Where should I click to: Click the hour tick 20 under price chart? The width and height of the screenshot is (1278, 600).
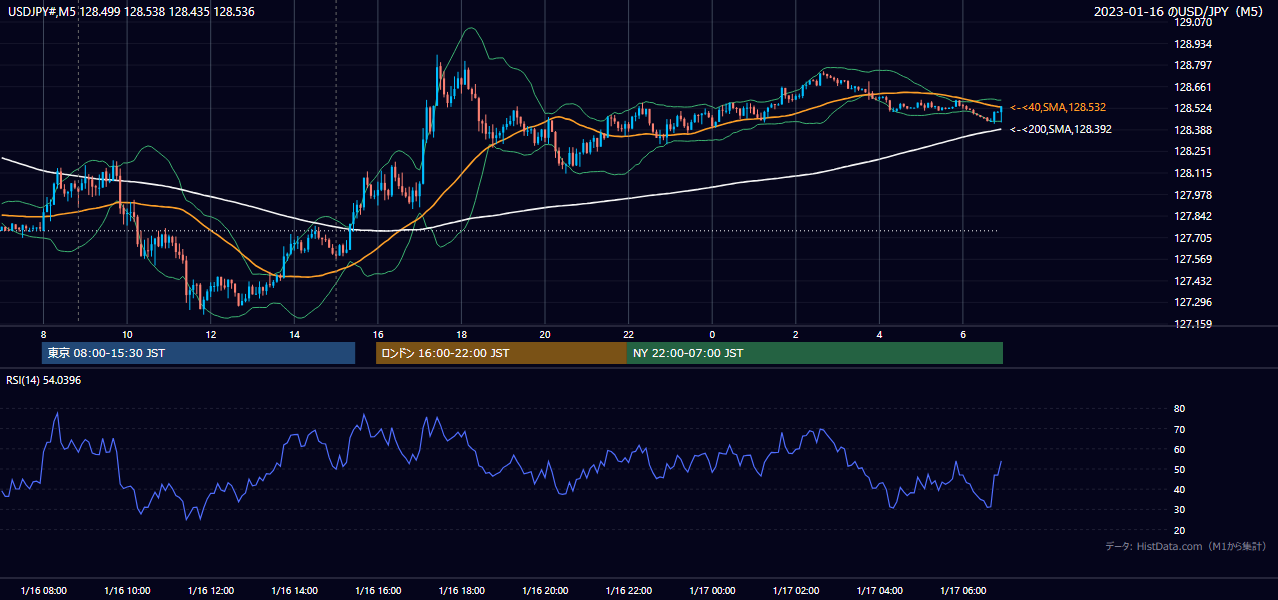545,333
